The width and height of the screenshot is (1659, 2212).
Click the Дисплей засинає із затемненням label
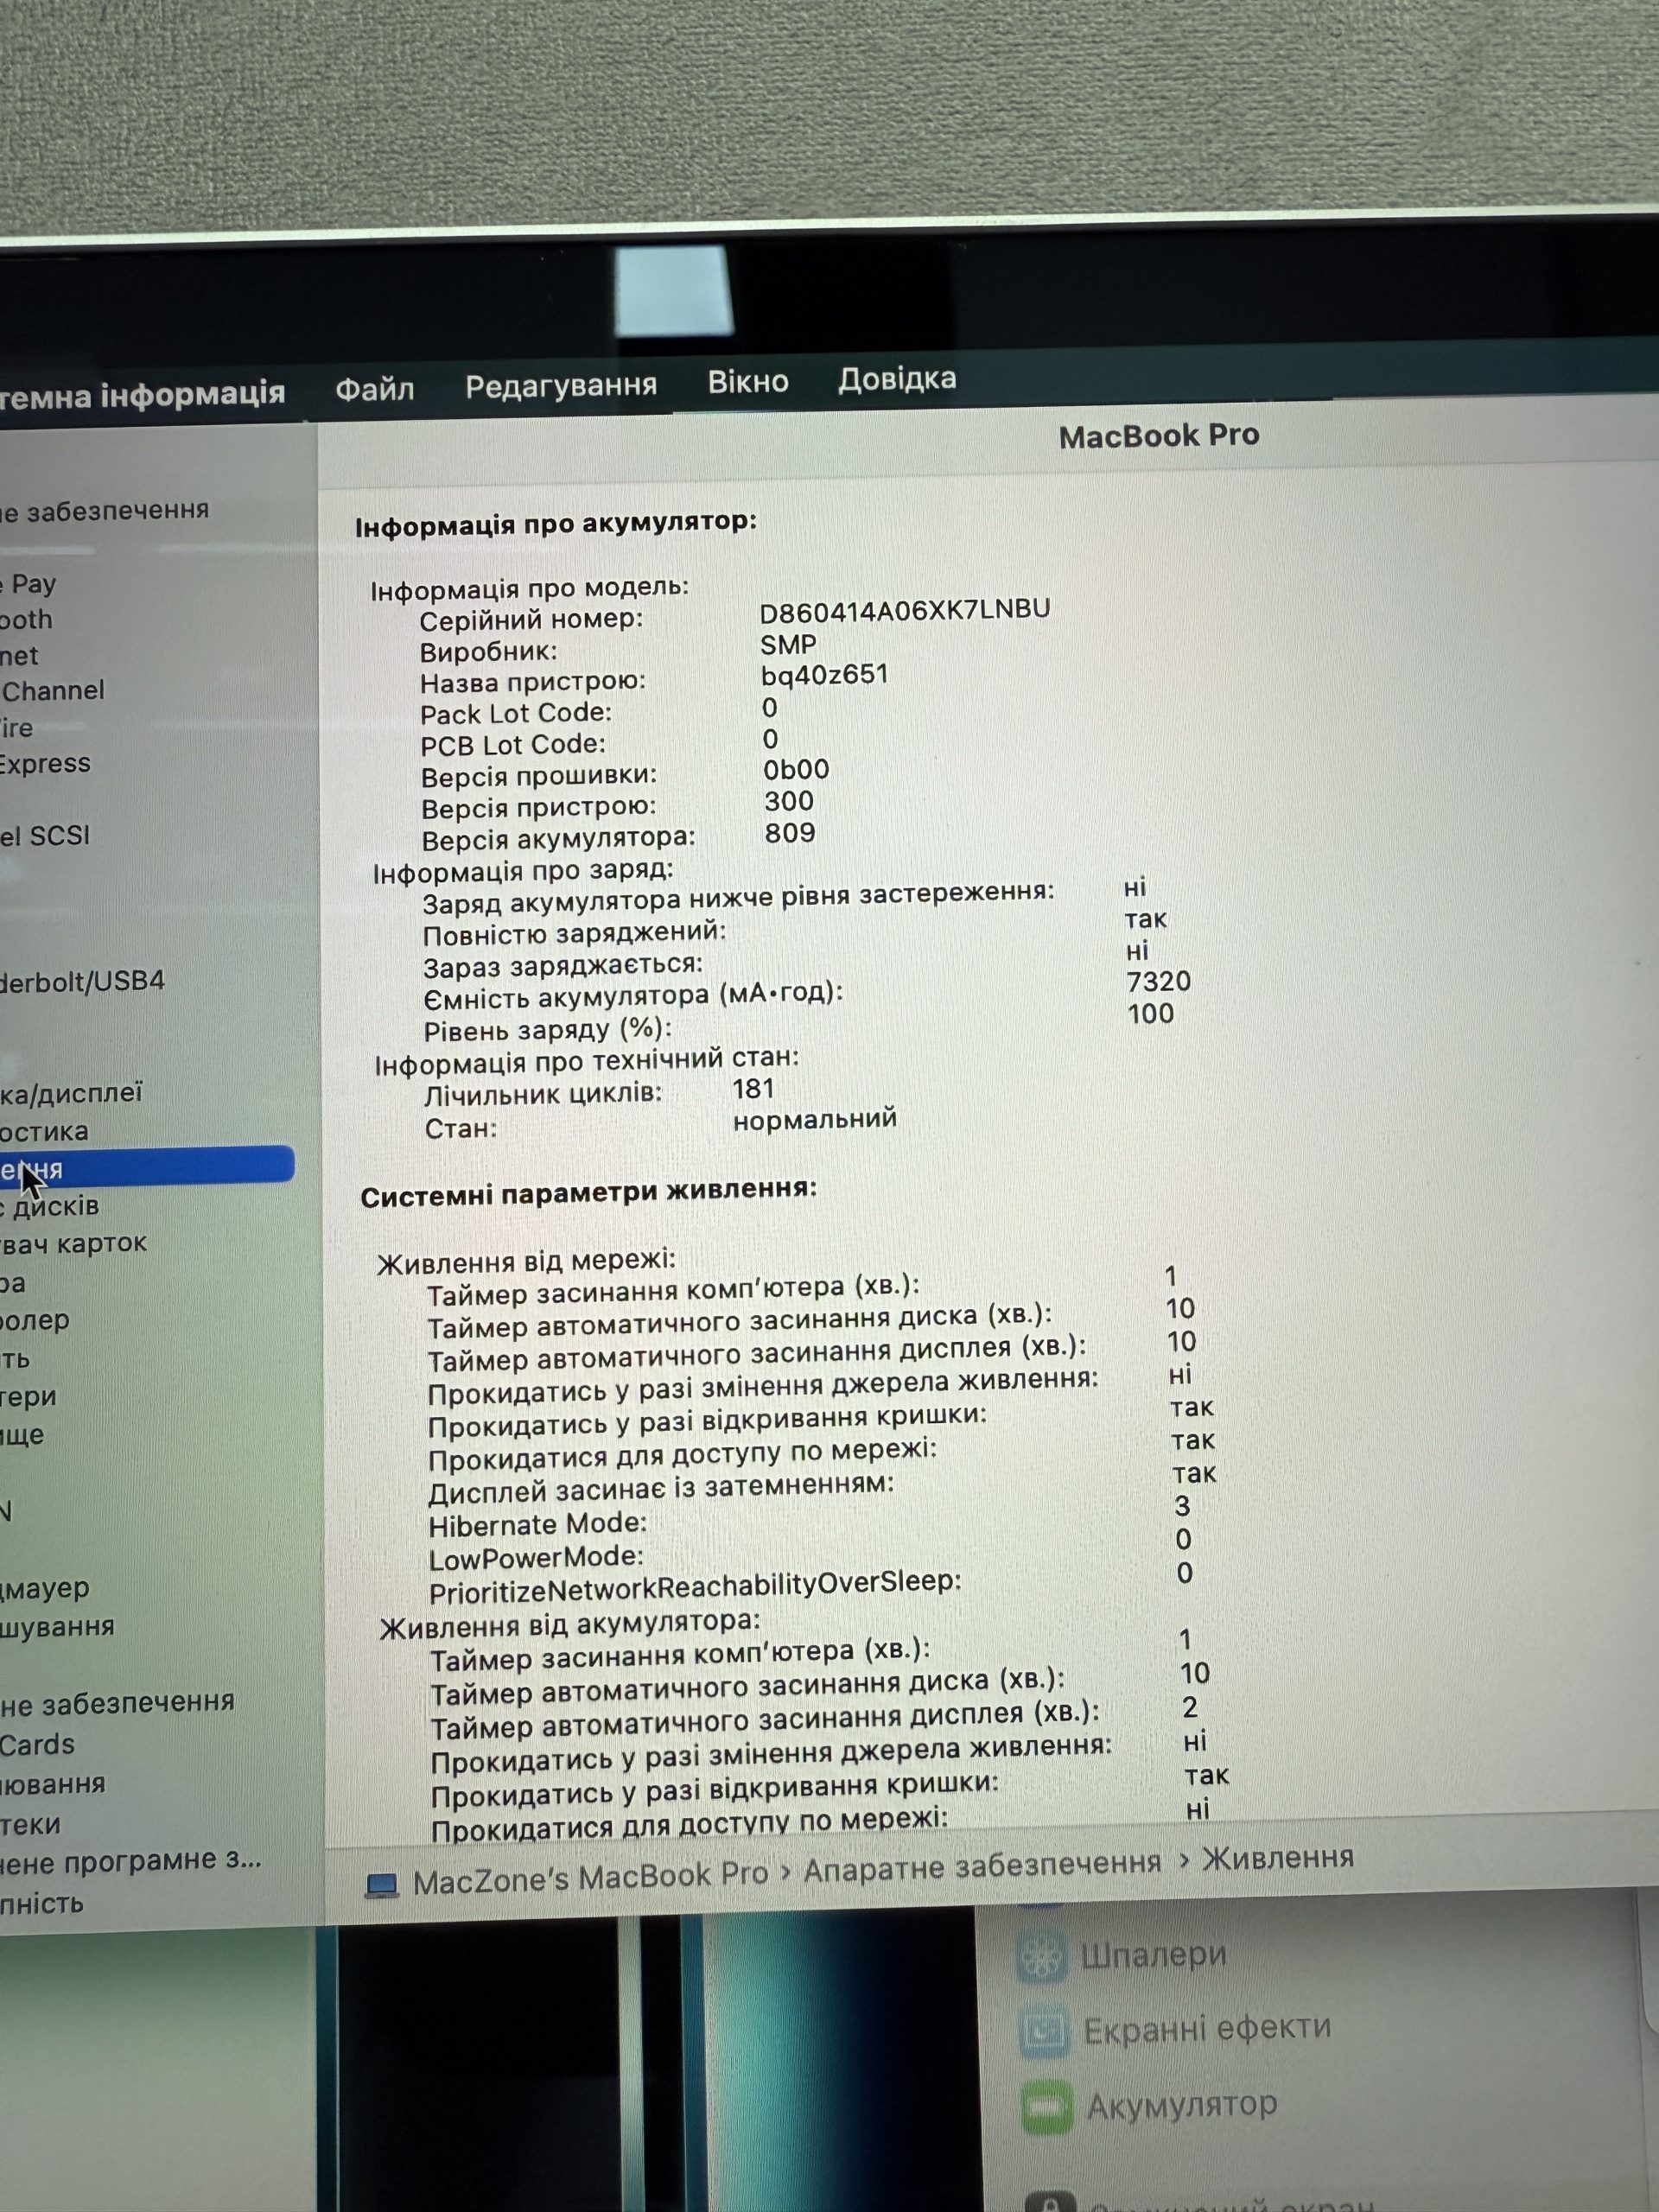[661, 1489]
